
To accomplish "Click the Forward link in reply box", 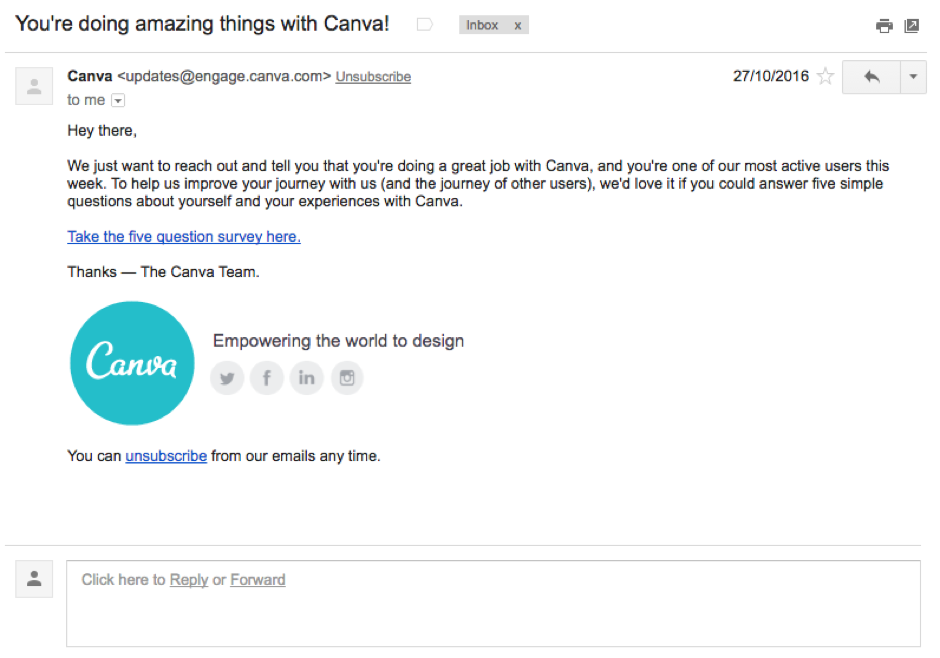I will 258,580.
